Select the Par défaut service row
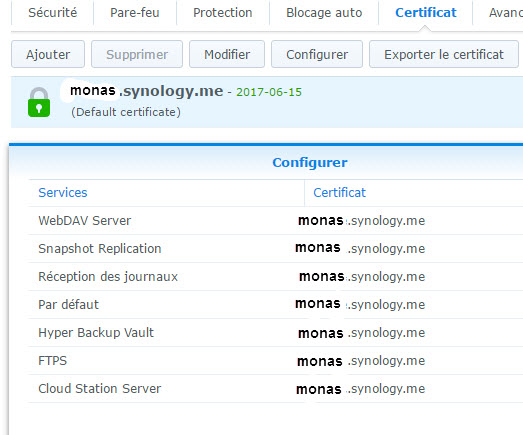 point(276,305)
